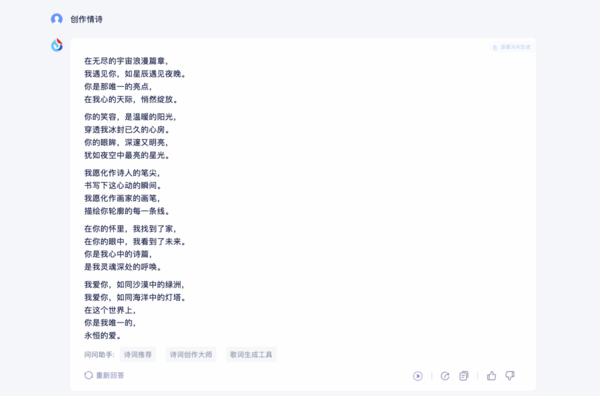Image resolution: width=600 pixels, height=396 pixels.
Task: Click the line 在你的眼中，我看到了未来
Action: click(135, 242)
